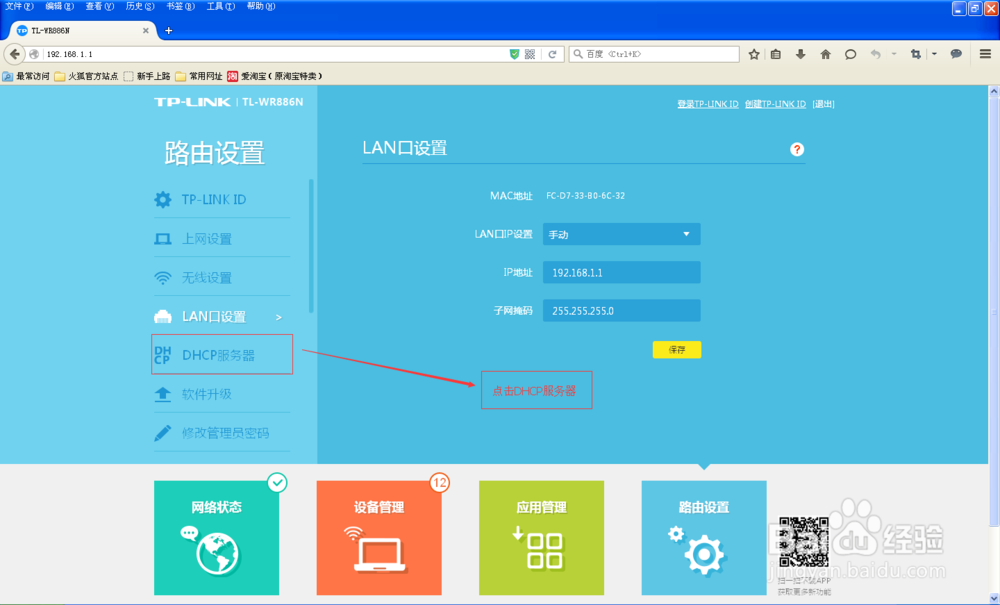Open the 历史 menu
The width and height of the screenshot is (1000, 605).
[x=140, y=6]
